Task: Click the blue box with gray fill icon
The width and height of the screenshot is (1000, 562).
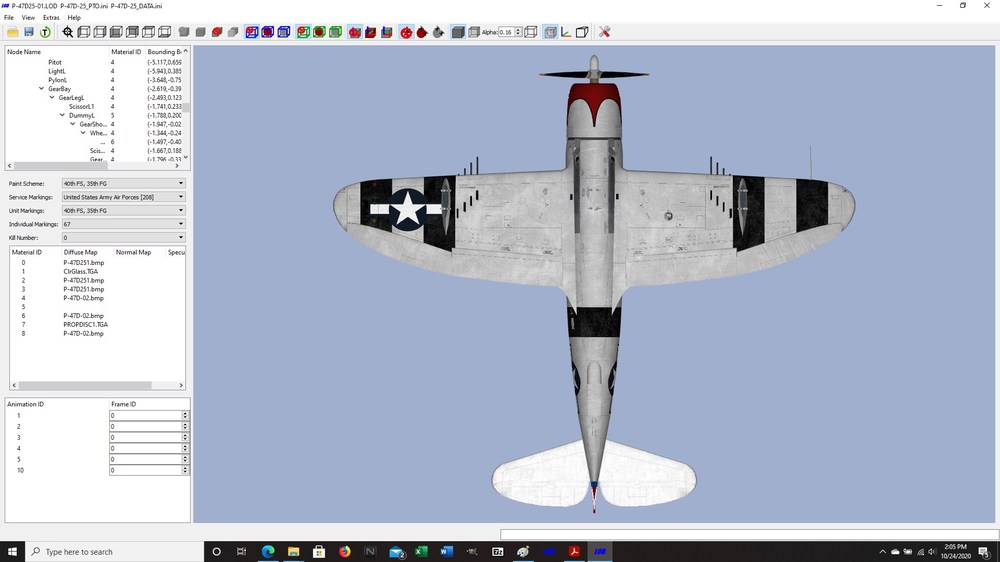Action: [284, 32]
